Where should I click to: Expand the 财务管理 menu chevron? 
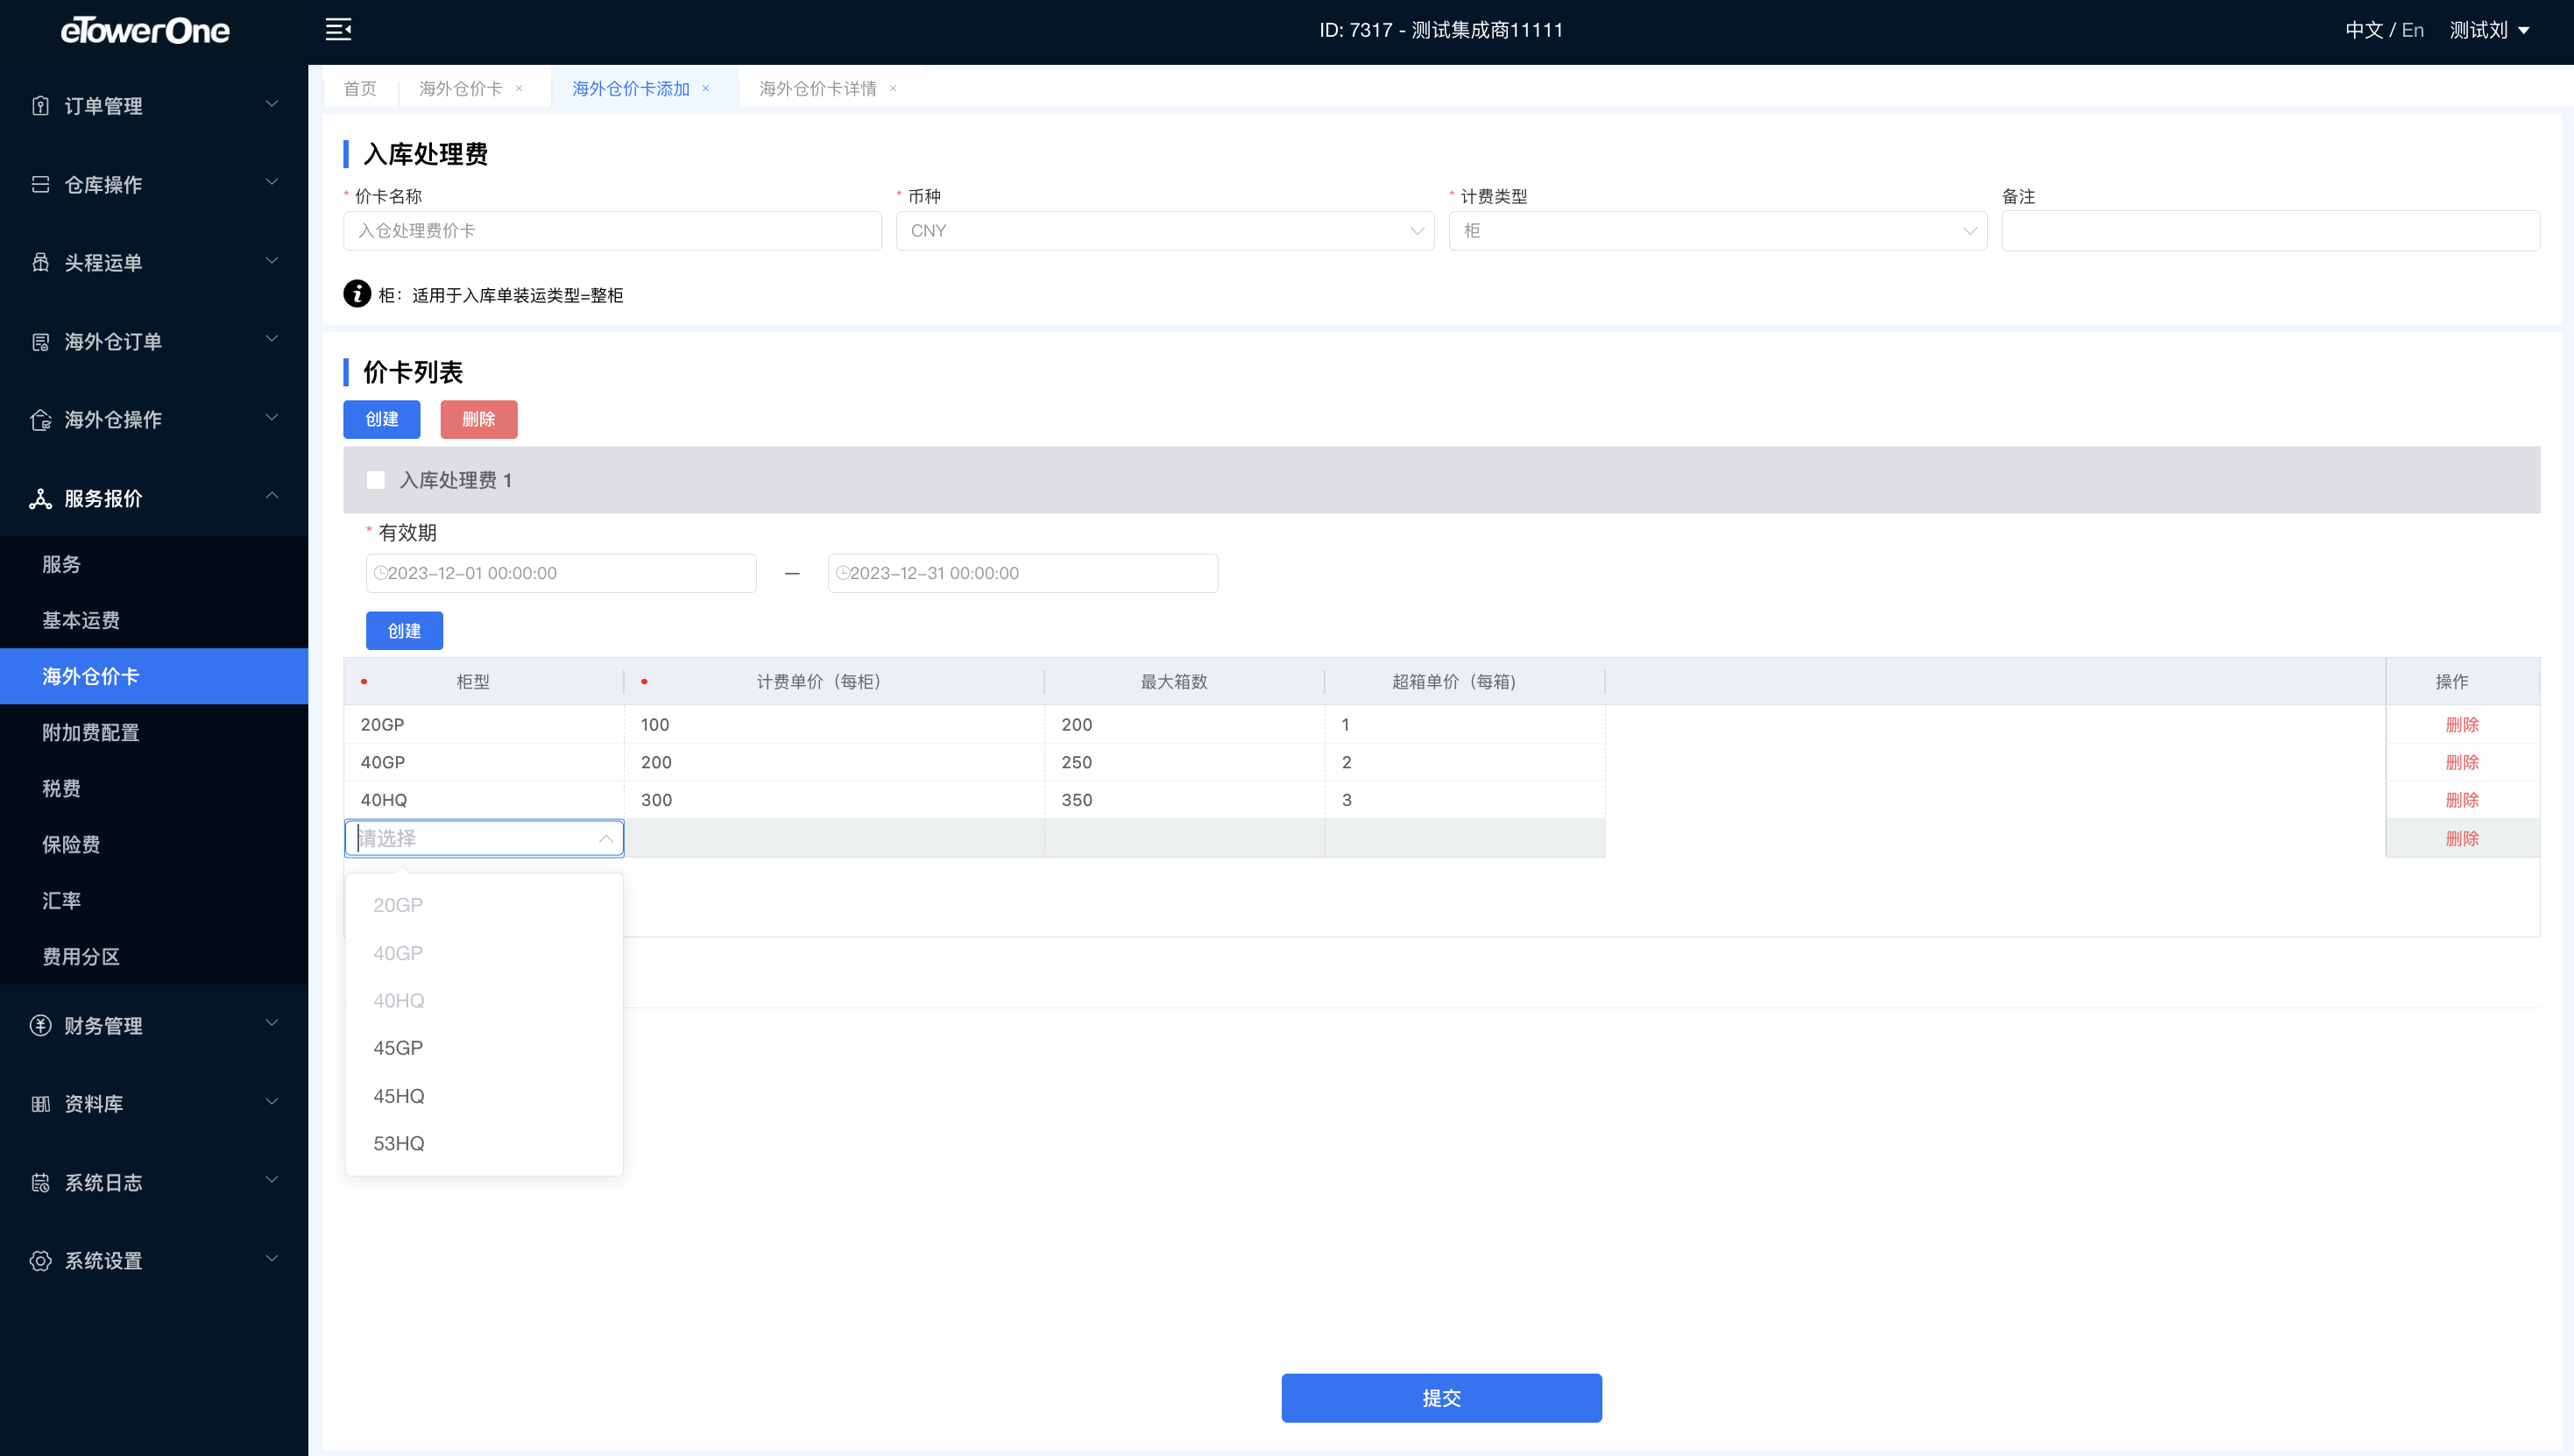pos(271,1023)
